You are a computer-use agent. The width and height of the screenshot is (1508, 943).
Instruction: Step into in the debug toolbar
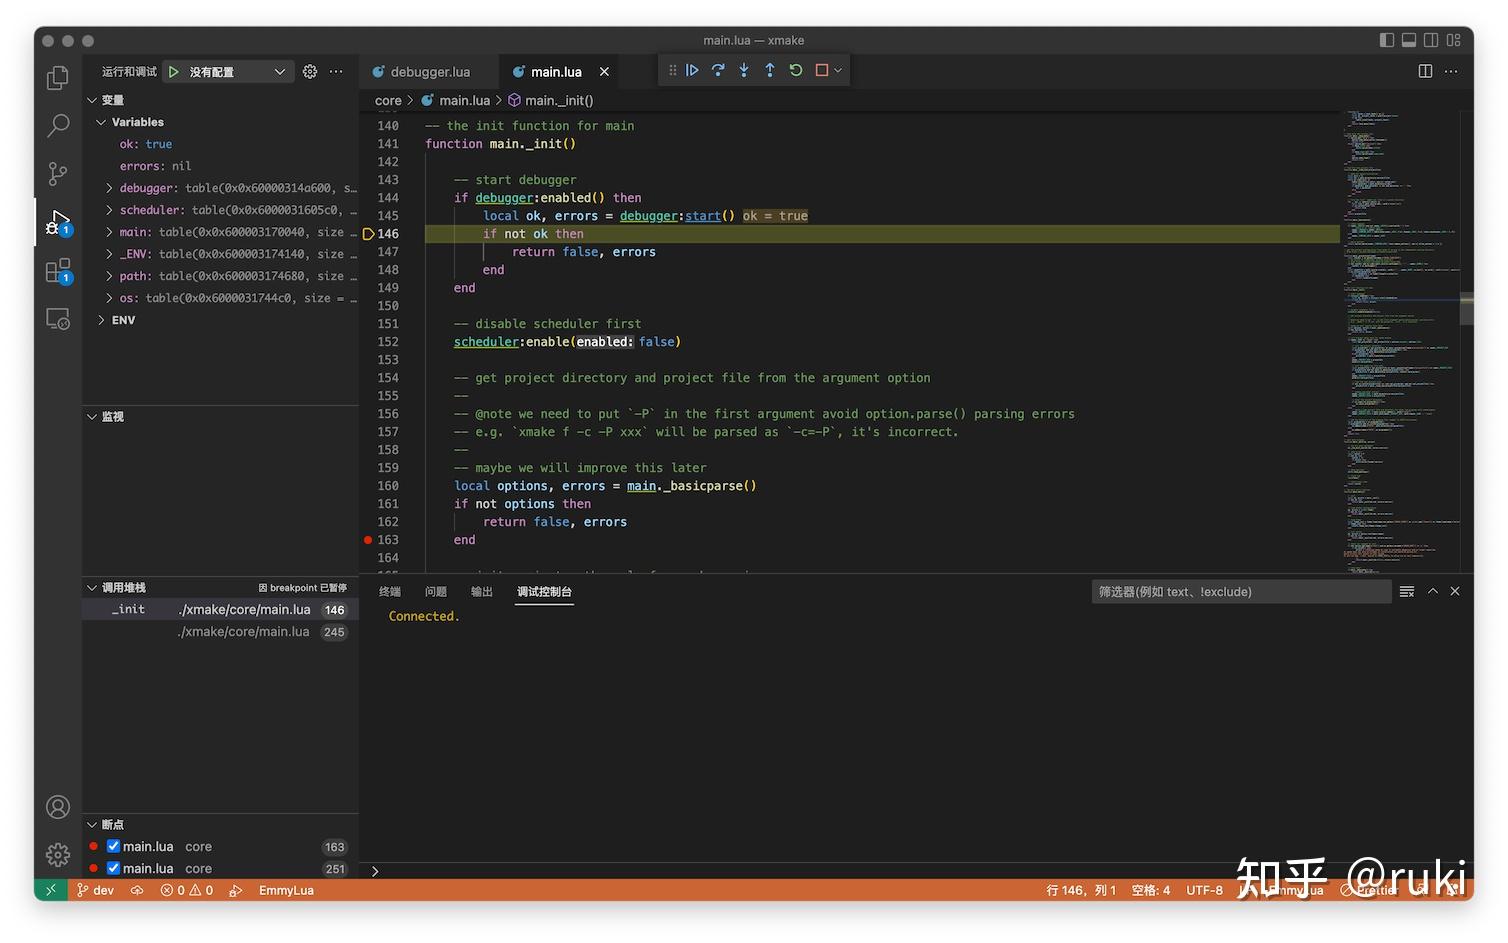[x=744, y=70]
